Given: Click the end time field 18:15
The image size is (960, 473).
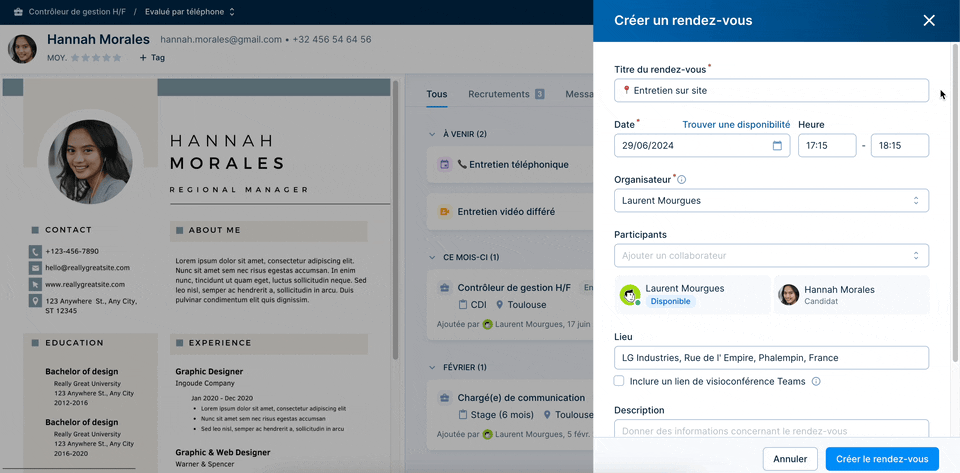Looking at the screenshot, I should tap(899, 146).
